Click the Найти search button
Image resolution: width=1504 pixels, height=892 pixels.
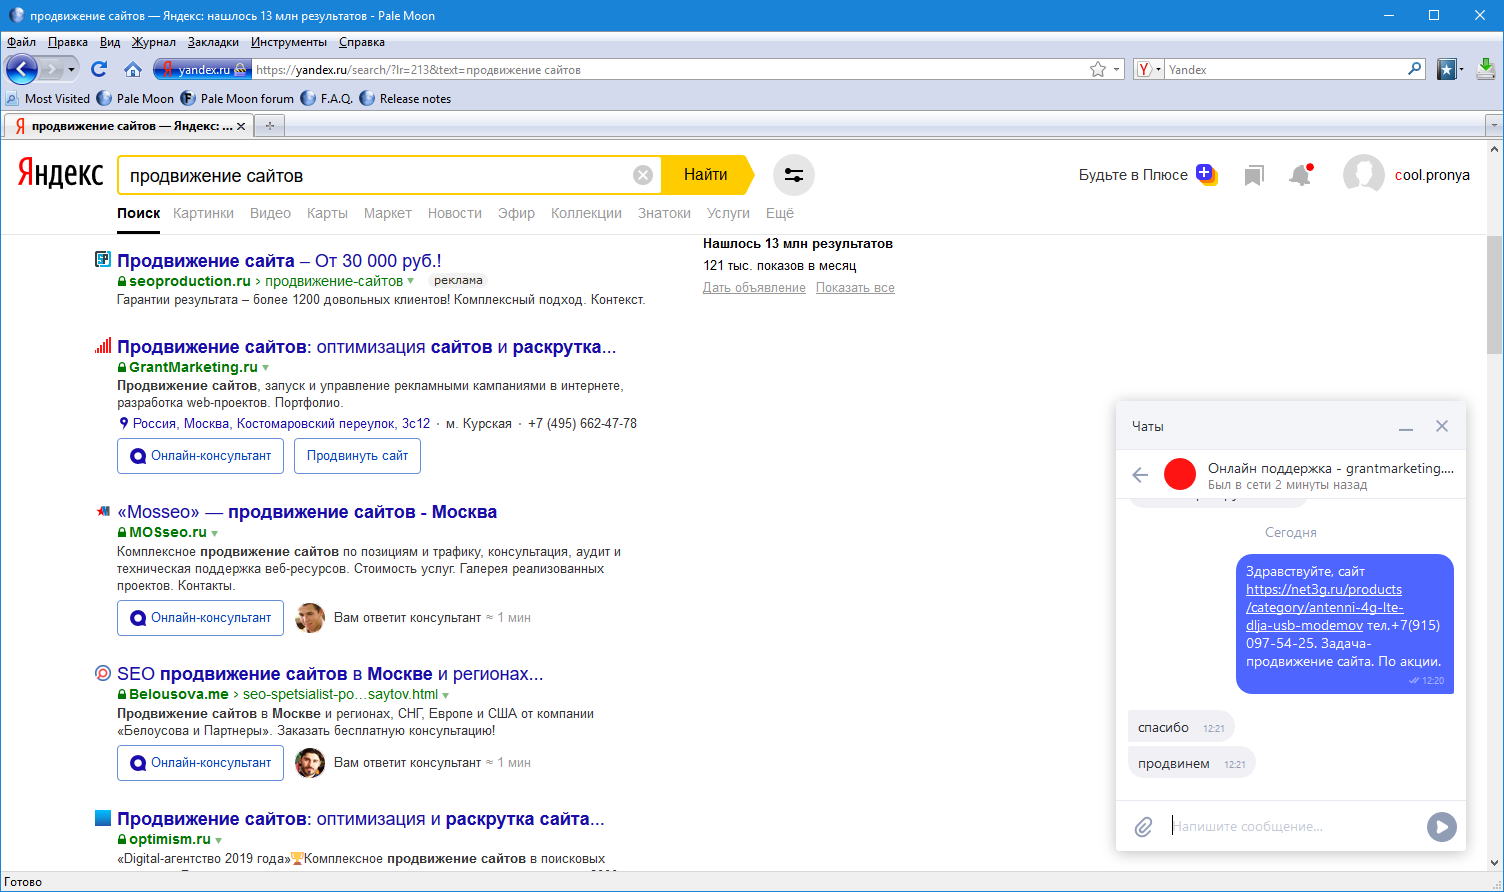[706, 175]
